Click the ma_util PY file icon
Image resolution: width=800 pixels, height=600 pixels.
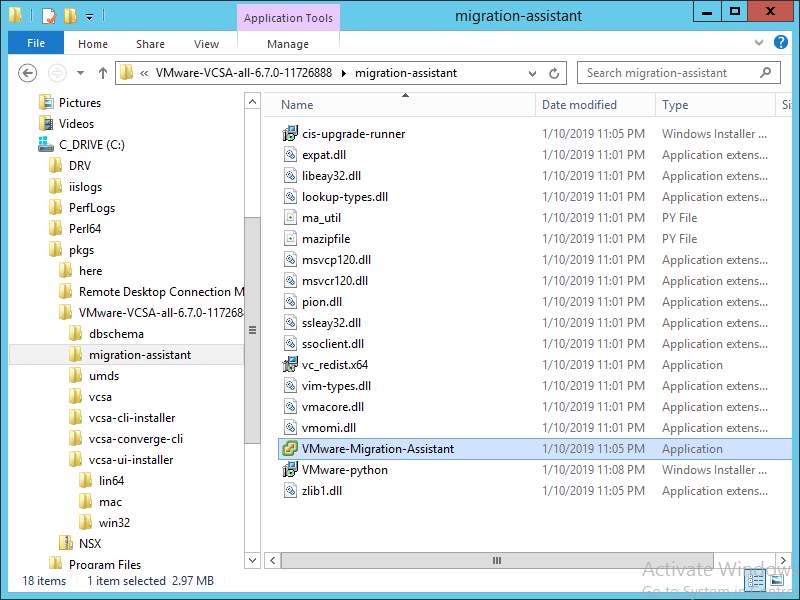(290, 218)
